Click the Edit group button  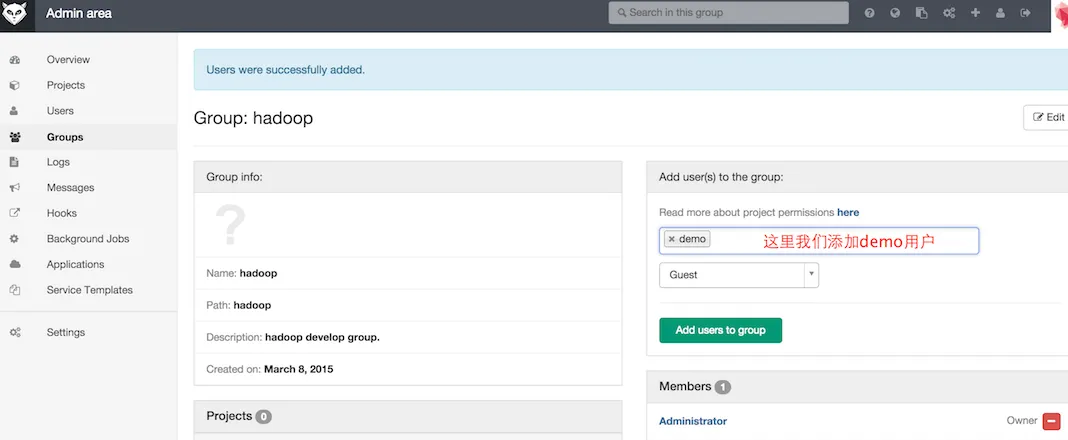1047,118
